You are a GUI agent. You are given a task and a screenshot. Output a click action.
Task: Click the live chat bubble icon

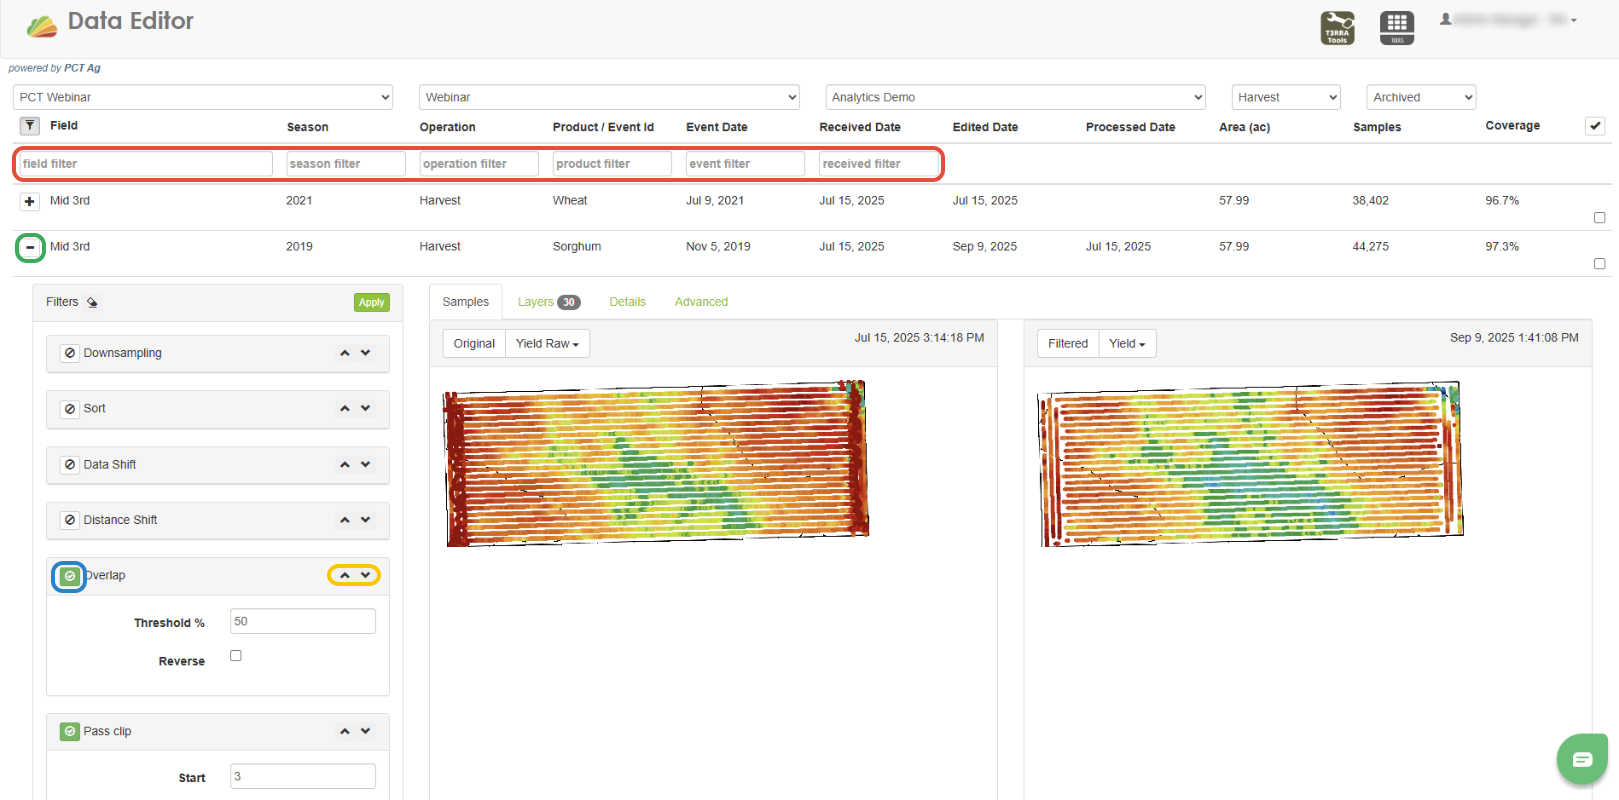pos(1581,760)
